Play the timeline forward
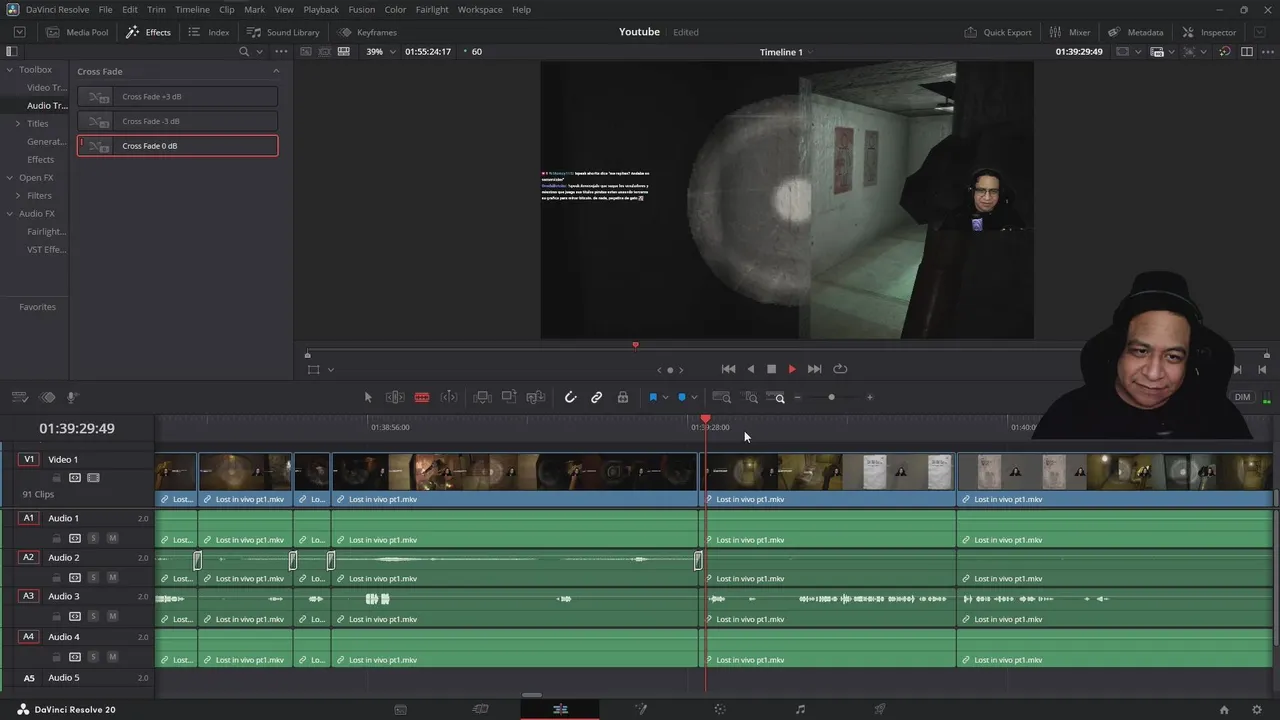1280x720 pixels. (792, 369)
